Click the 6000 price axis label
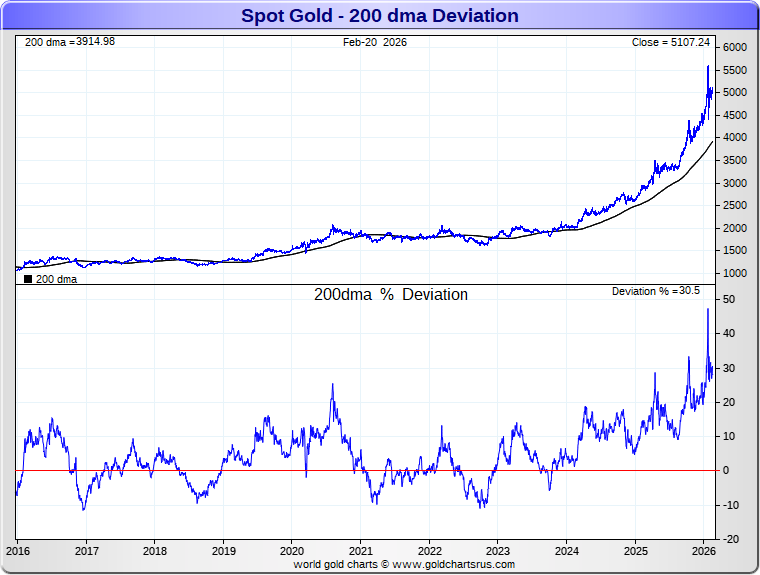760x575 pixels. click(735, 47)
